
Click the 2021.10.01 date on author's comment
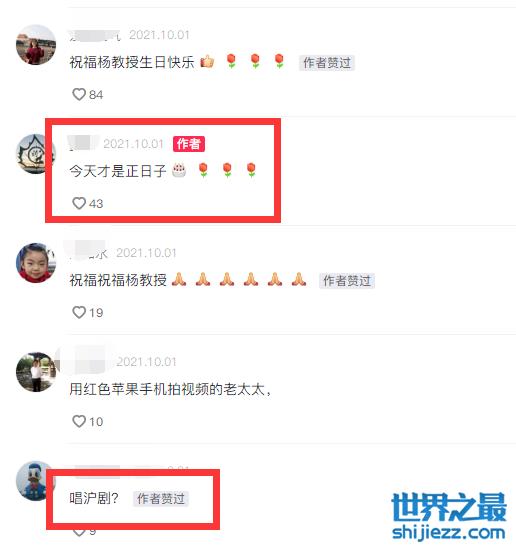133,144
